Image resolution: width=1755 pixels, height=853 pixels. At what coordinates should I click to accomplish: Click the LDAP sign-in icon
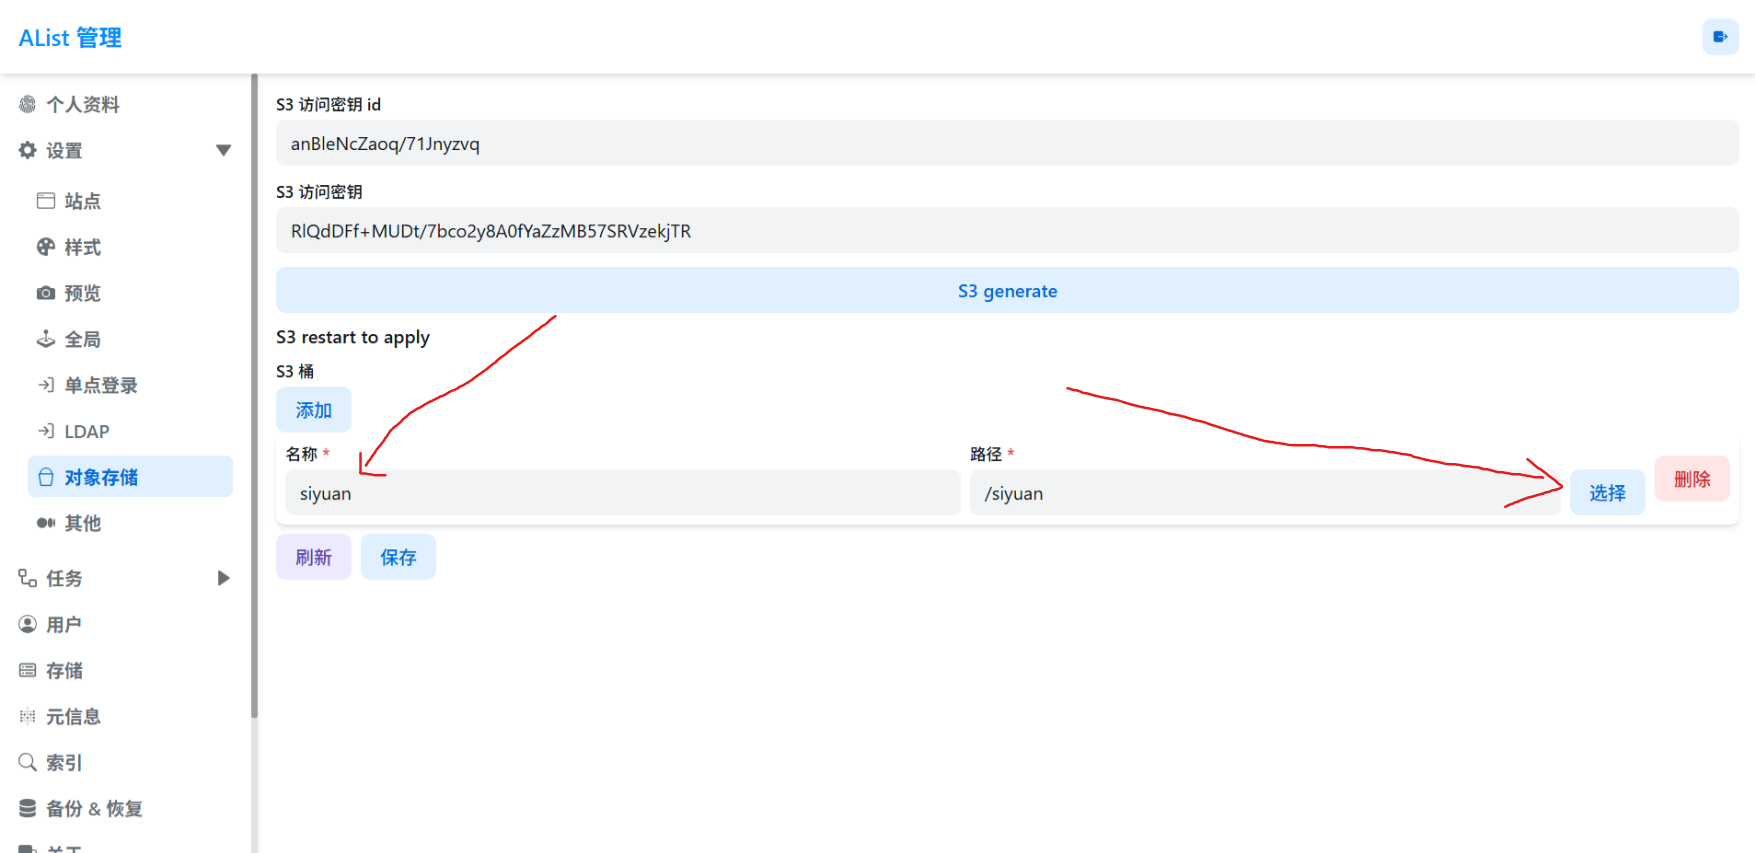coord(46,431)
